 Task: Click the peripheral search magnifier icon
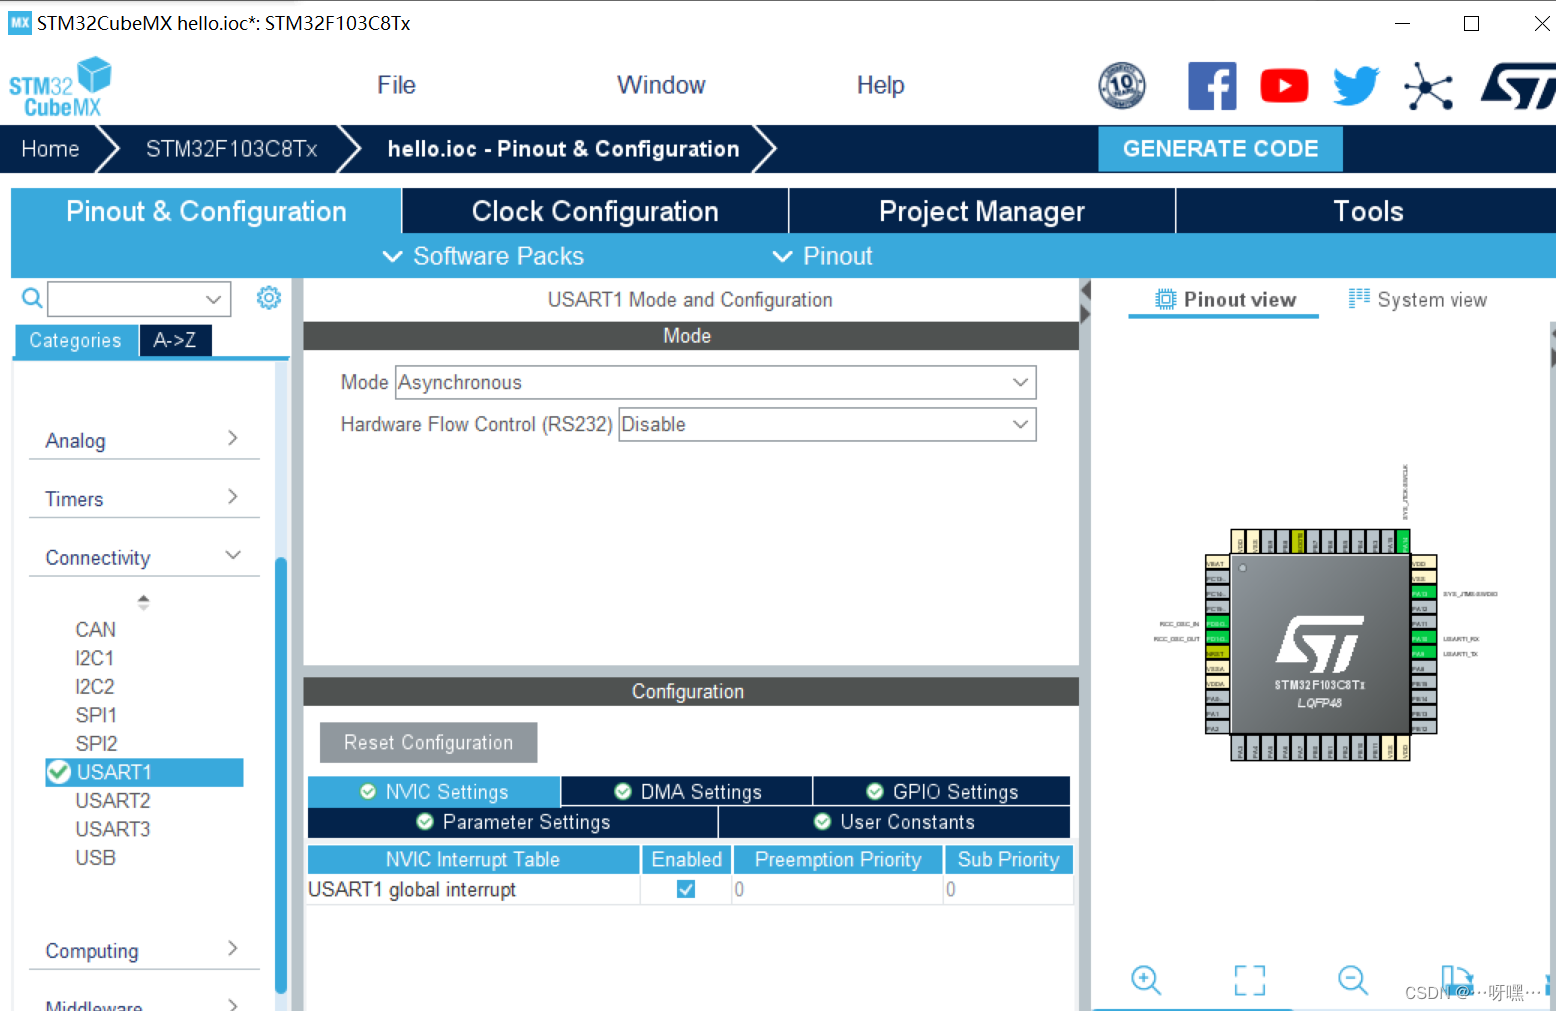pos(32,298)
